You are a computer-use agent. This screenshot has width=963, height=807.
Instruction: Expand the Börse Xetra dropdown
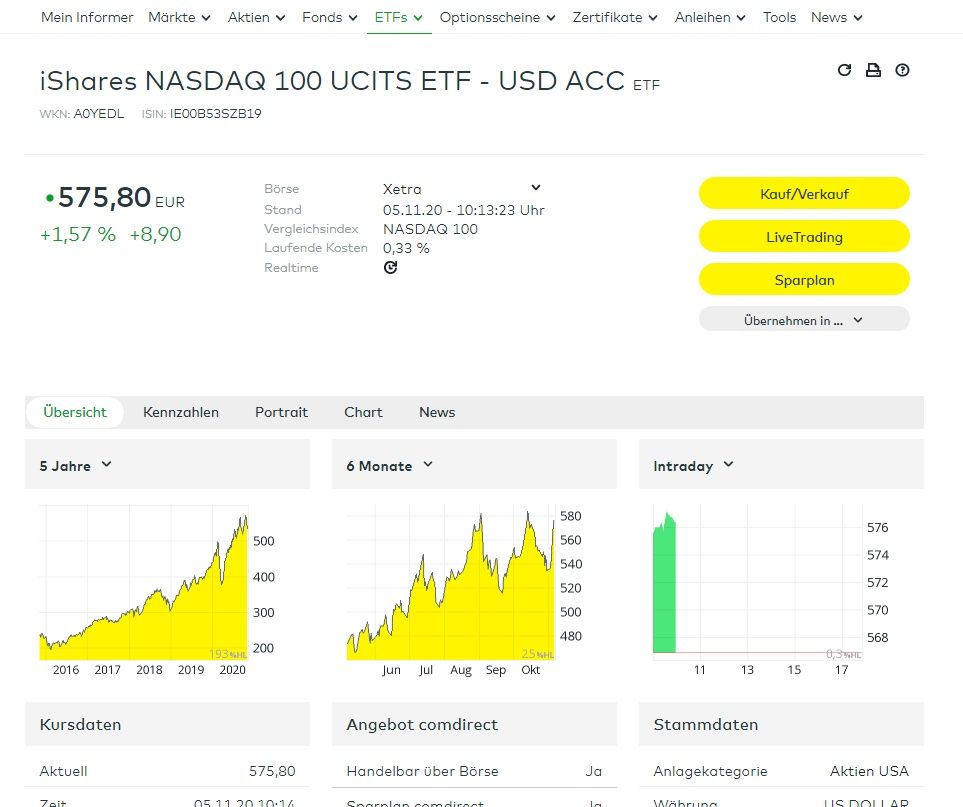pos(535,188)
